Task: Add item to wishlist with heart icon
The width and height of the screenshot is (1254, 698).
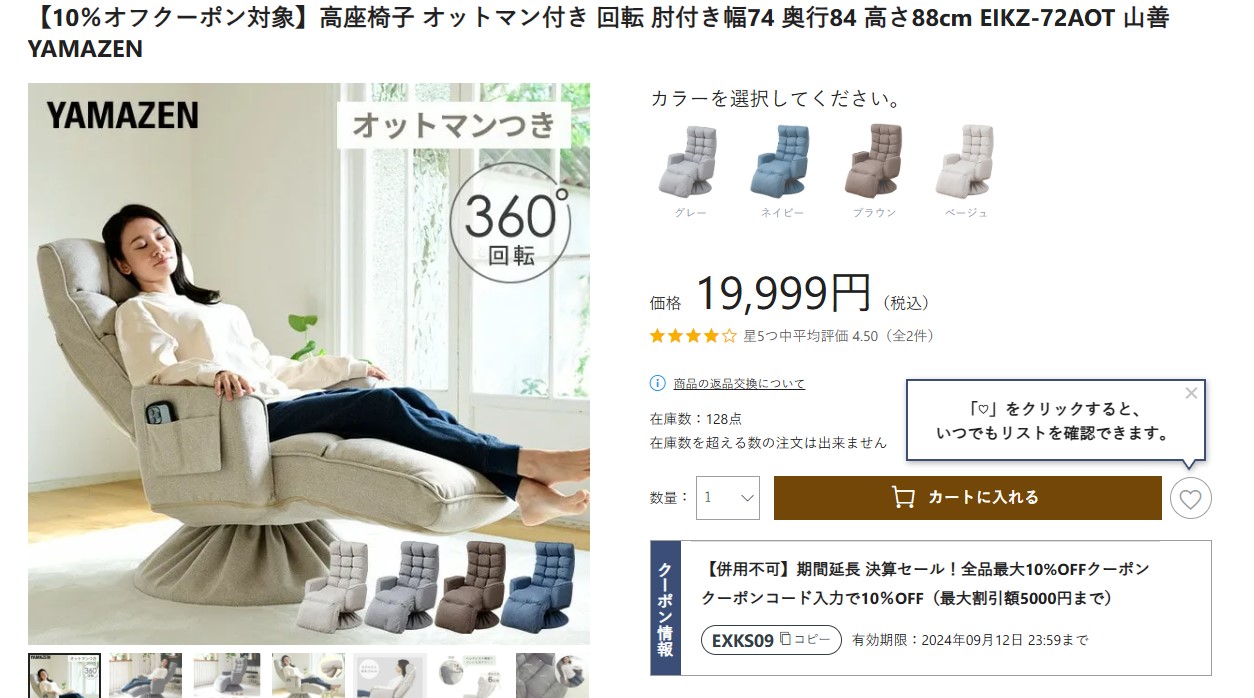Action: (x=1190, y=498)
